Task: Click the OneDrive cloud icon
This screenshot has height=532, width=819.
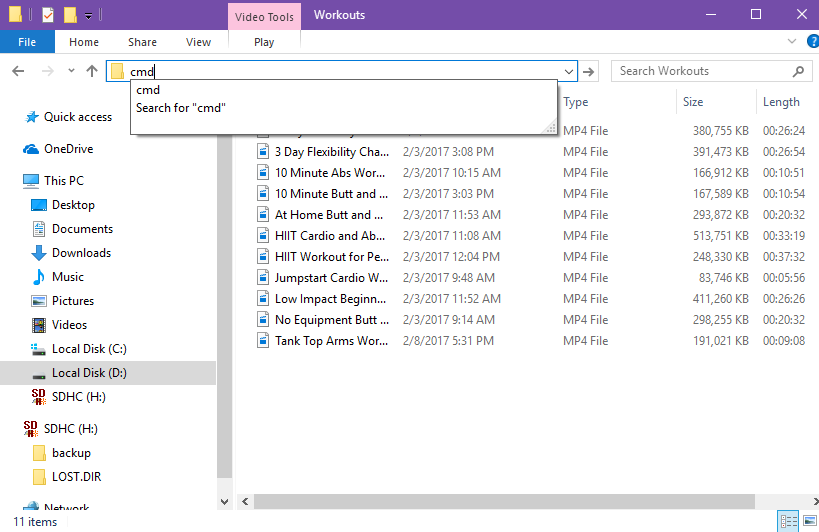Action: tap(31, 149)
